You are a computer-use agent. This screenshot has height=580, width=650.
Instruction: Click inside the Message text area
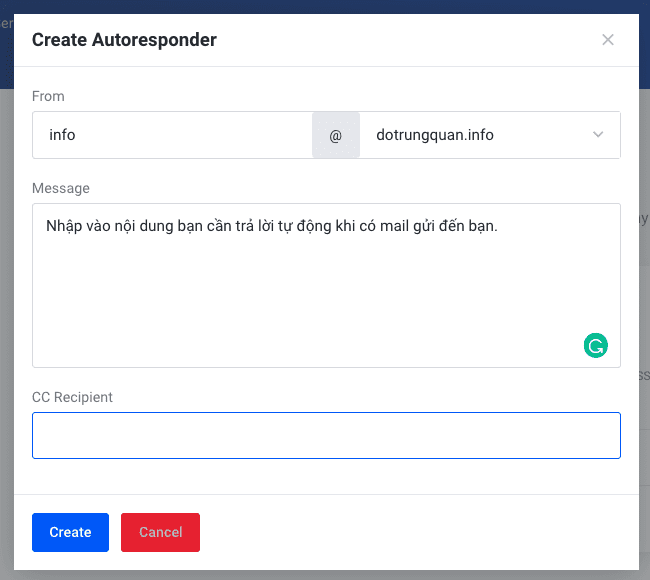tap(300, 290)
